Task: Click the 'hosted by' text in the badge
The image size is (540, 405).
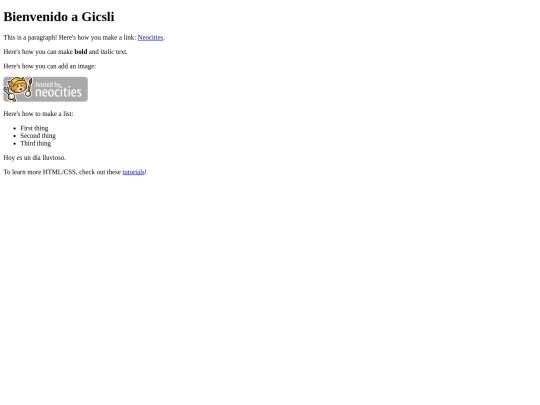Action: click(x=49, y=84)
